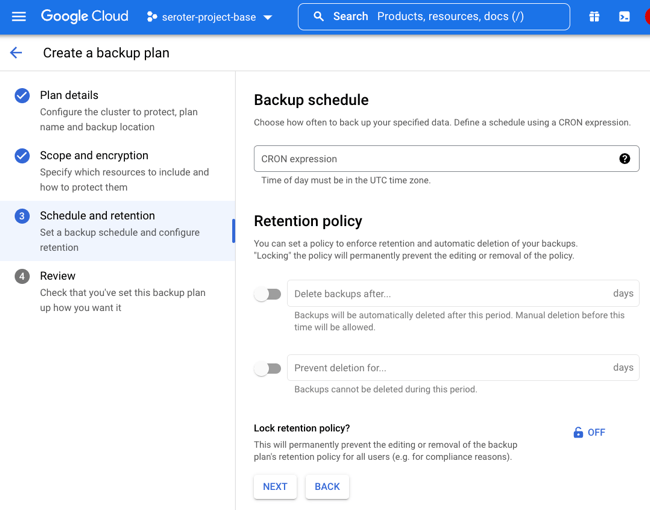Click the CRON expression input field

point(435,159)
